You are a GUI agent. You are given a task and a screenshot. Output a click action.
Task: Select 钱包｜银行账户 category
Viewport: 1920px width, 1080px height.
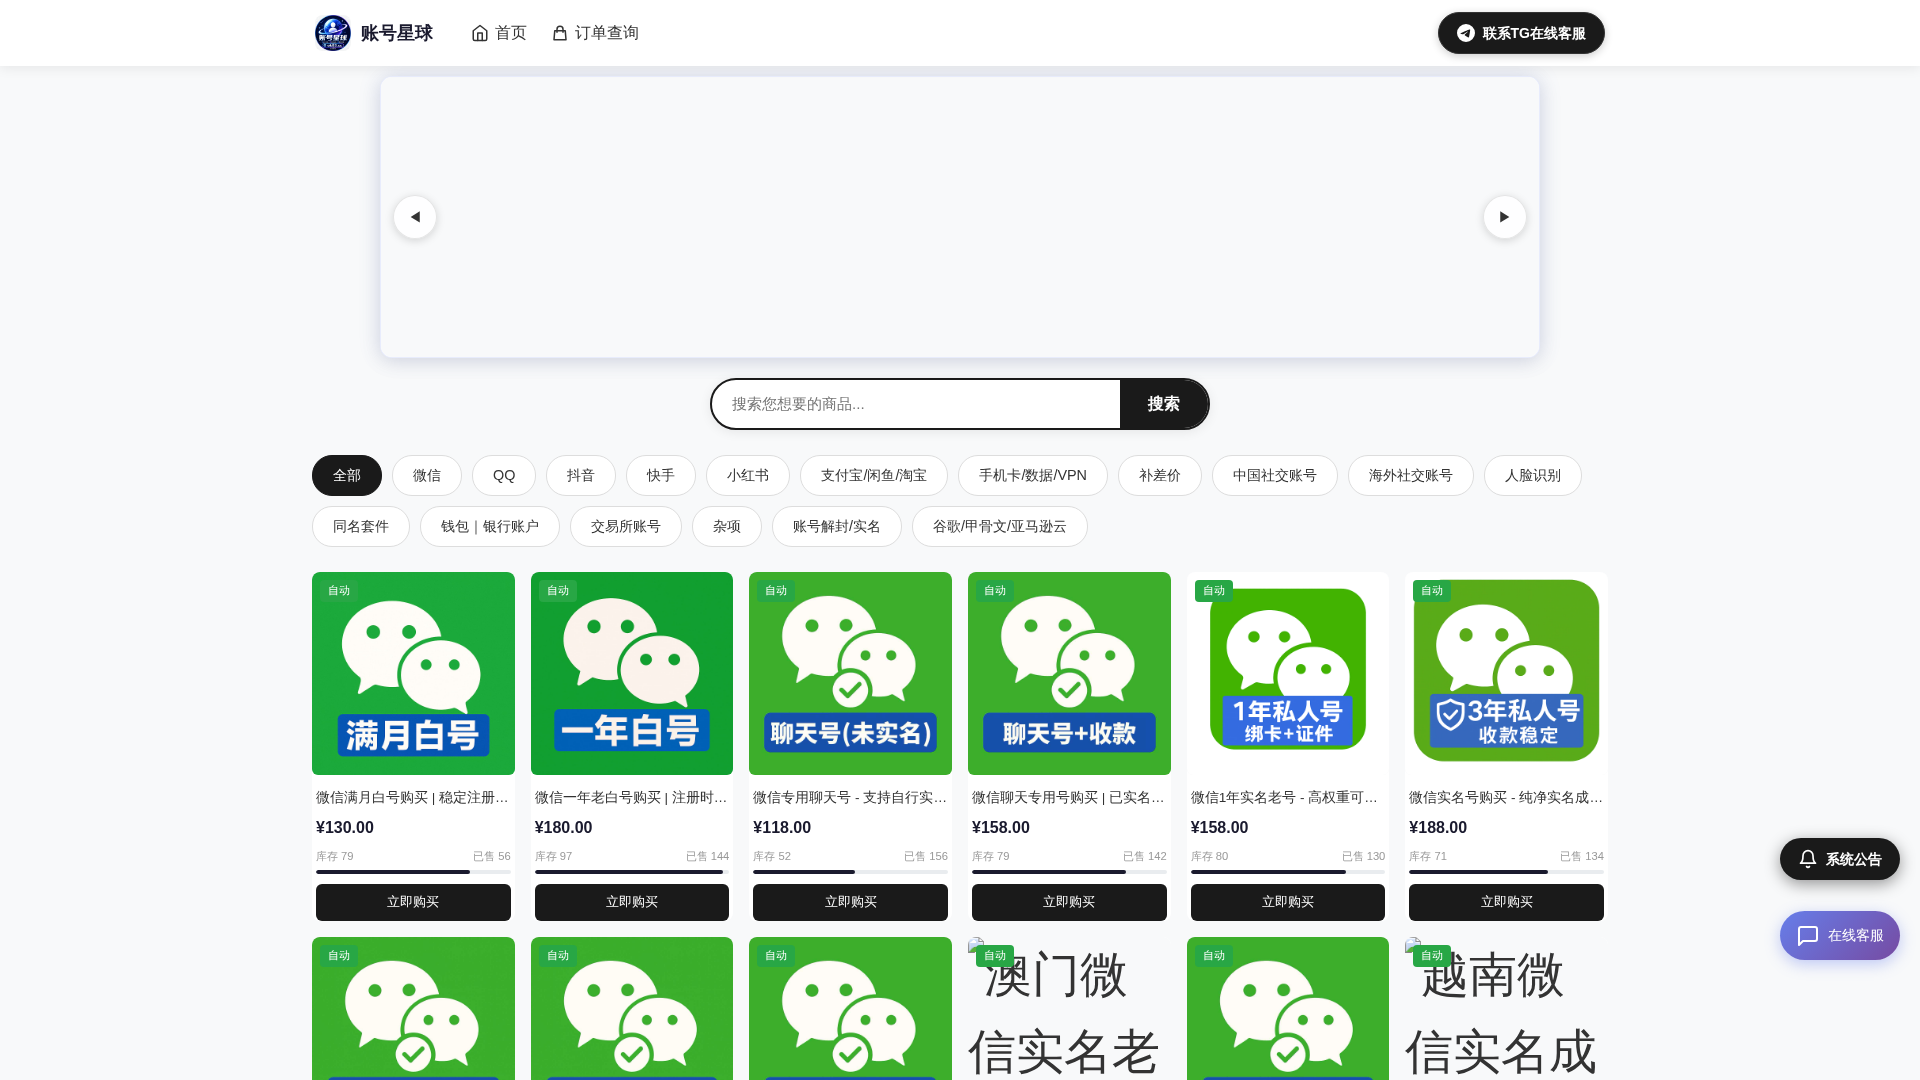coord(490,527)
